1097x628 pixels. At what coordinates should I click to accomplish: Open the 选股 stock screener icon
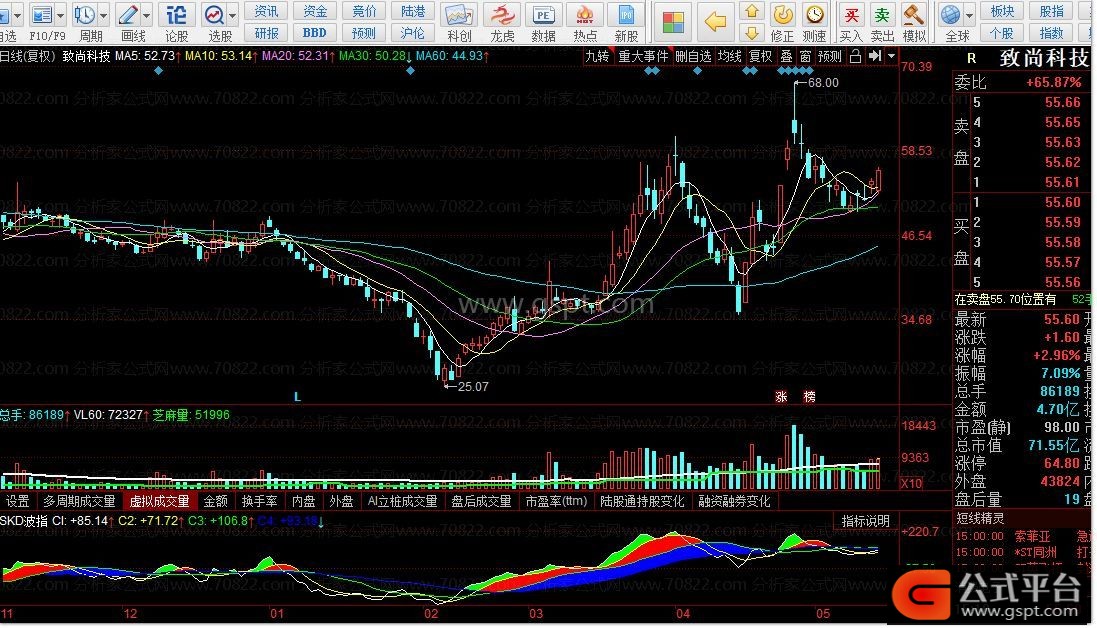(214, 14)
